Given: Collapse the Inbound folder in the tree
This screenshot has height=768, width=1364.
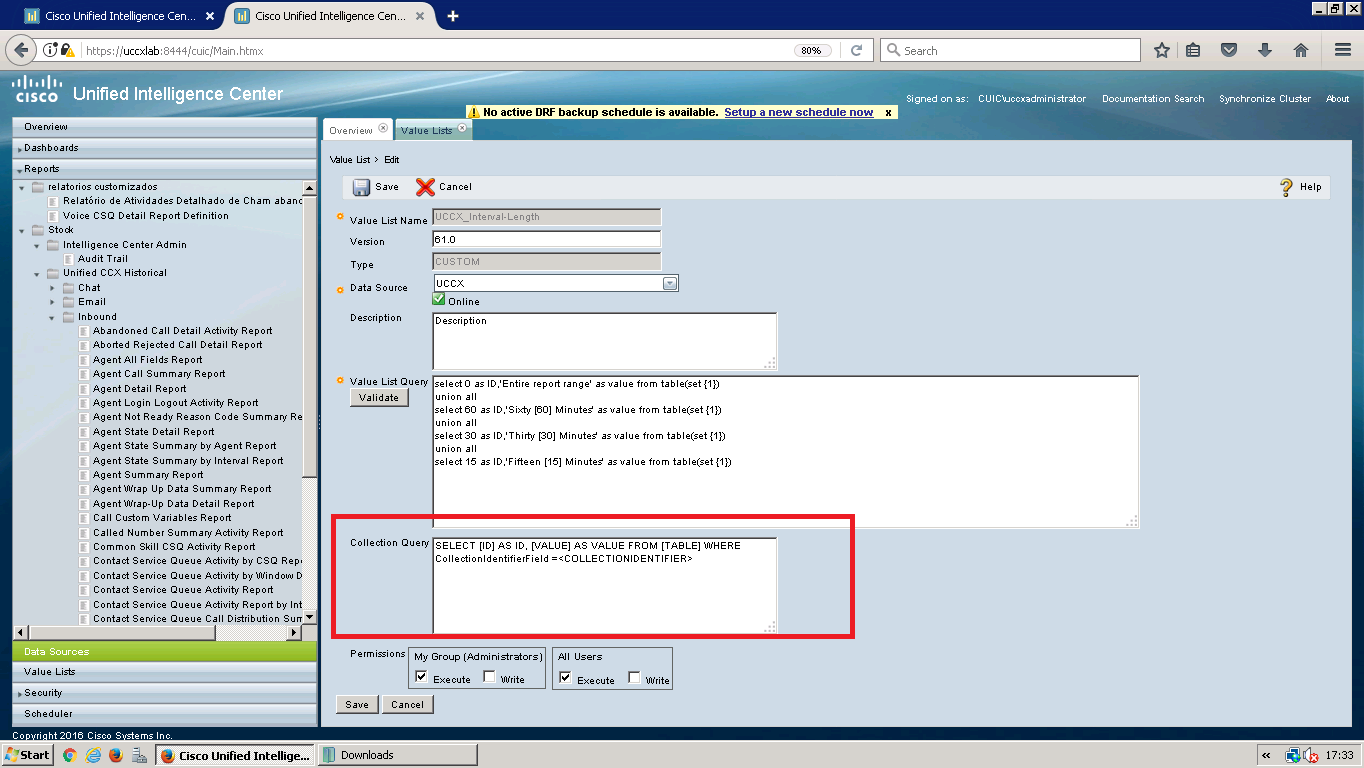Looking at the screenshot, I should 52,317.
